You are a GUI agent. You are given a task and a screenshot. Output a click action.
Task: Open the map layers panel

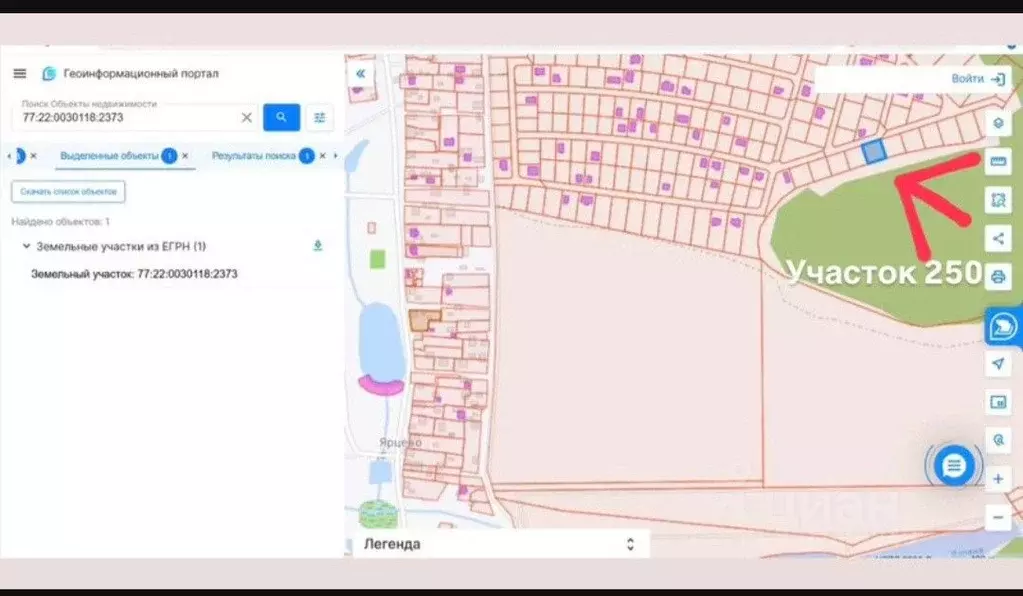(997, 123)
